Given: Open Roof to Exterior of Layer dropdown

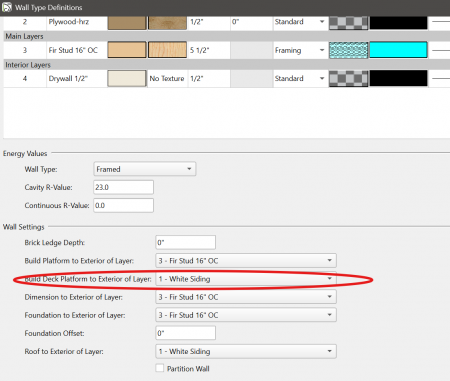Looking at the screenshot, I should point(246,351).
